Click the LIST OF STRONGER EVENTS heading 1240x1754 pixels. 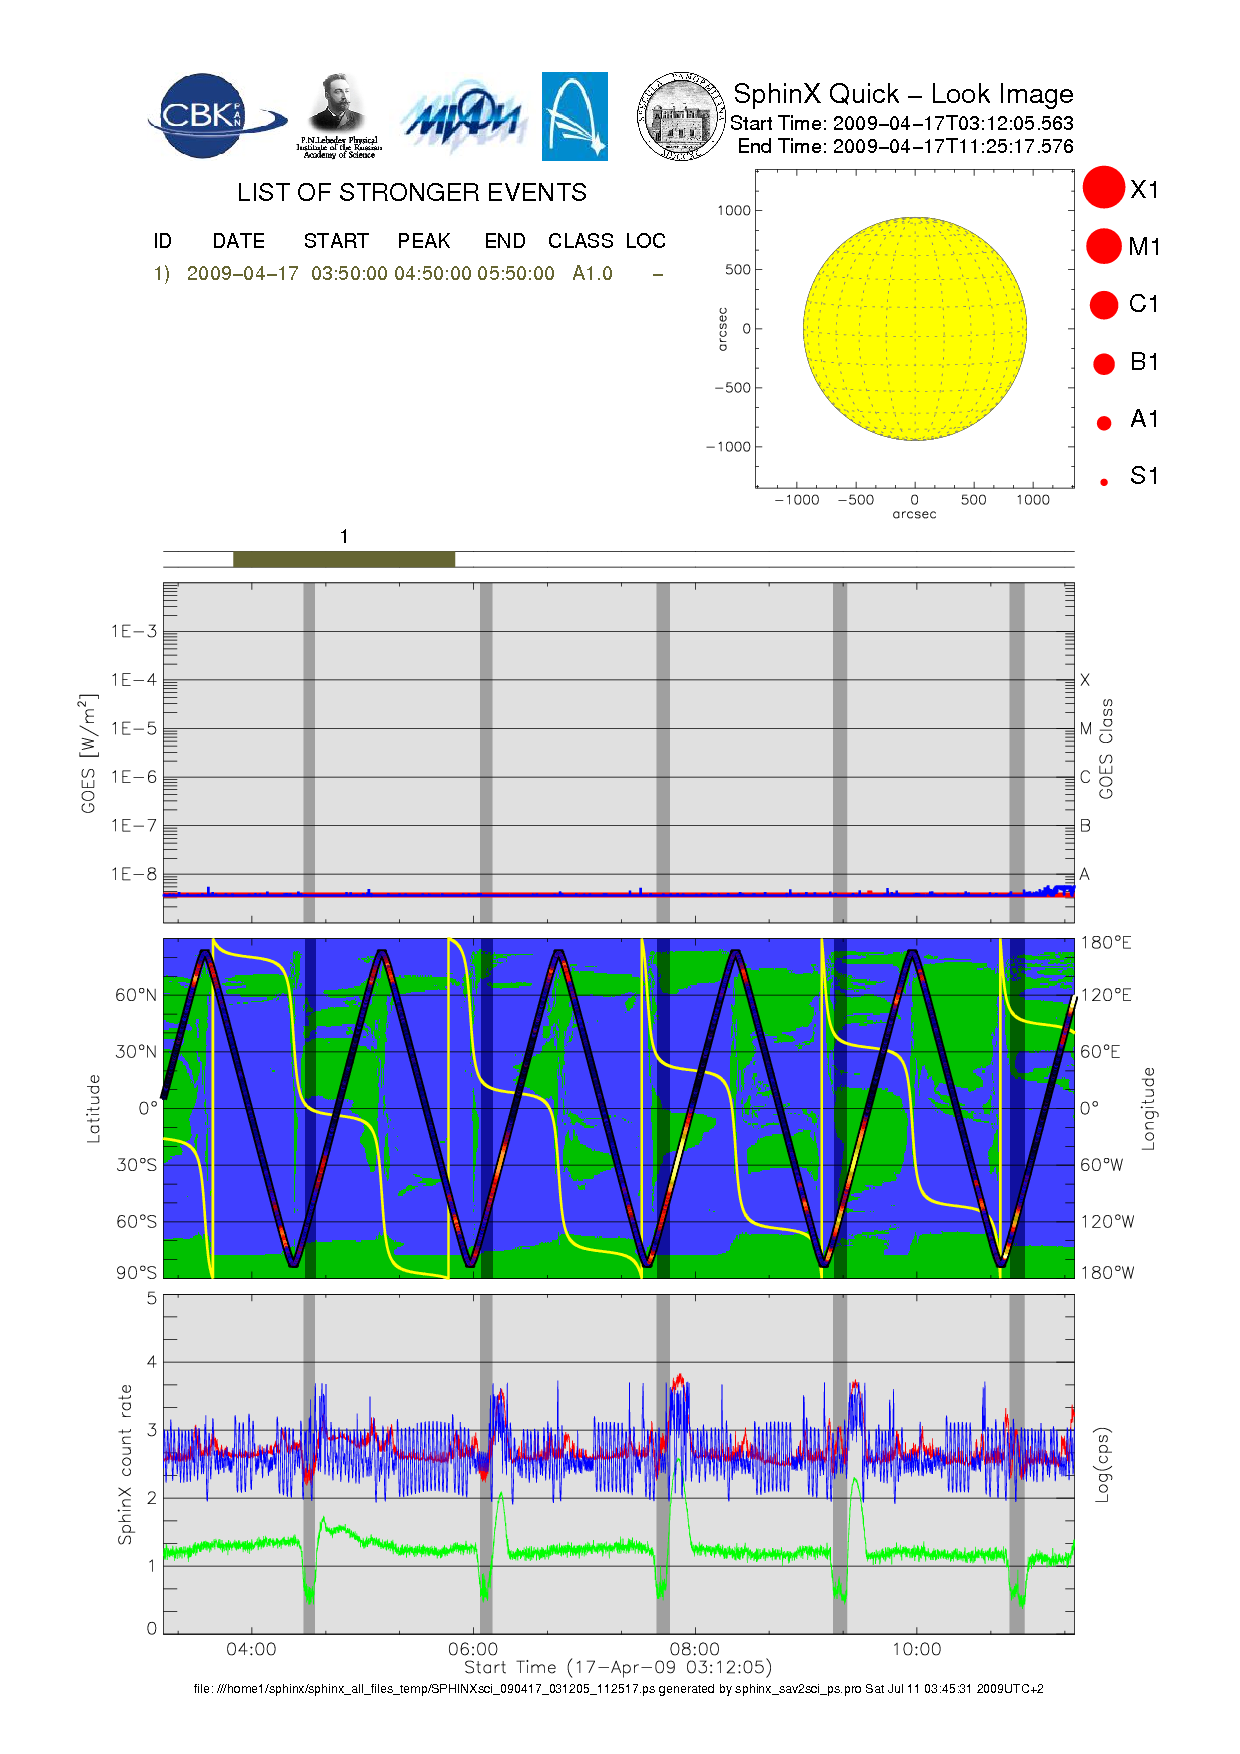tap(411, 193)
